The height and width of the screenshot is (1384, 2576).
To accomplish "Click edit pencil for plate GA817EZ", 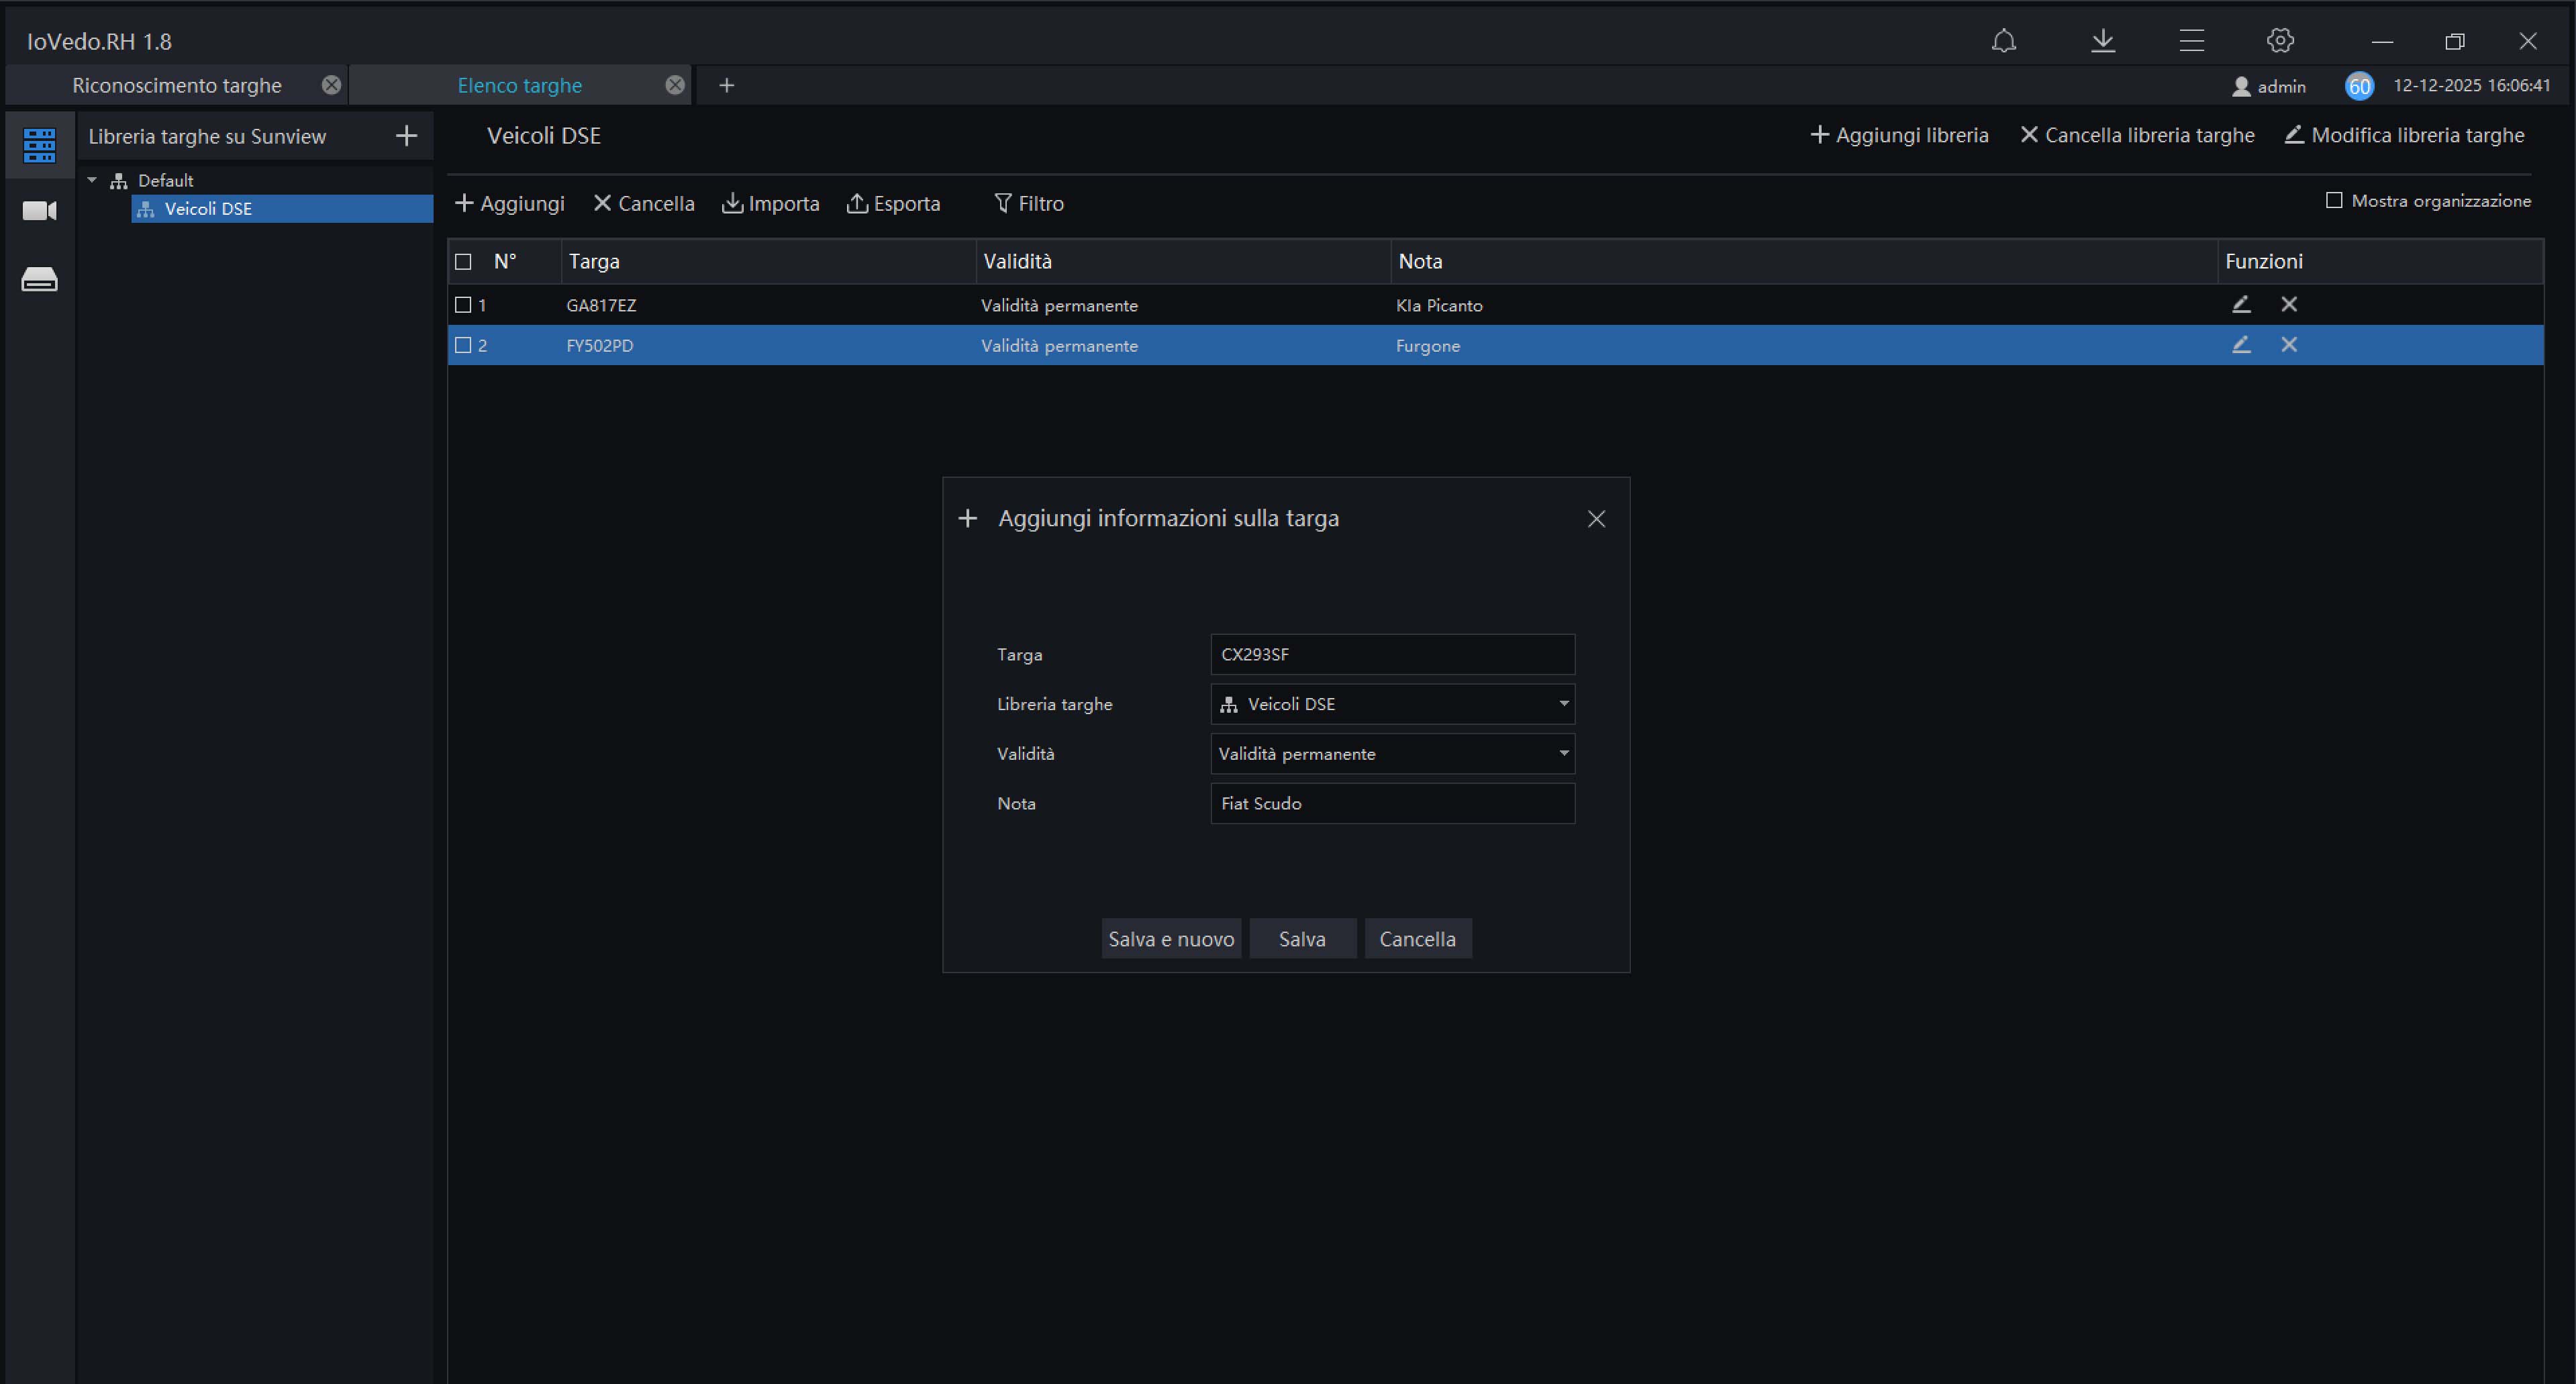I will tap(2240, 304).
